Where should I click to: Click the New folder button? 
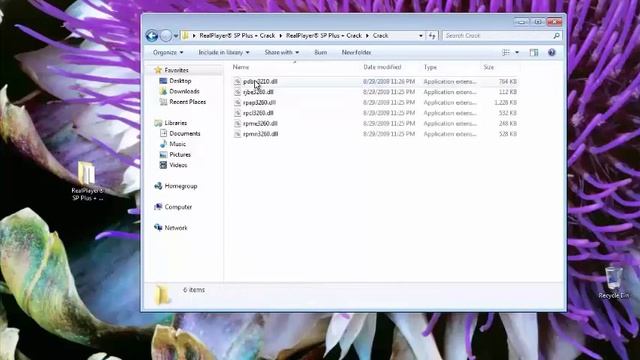[356, 53]
